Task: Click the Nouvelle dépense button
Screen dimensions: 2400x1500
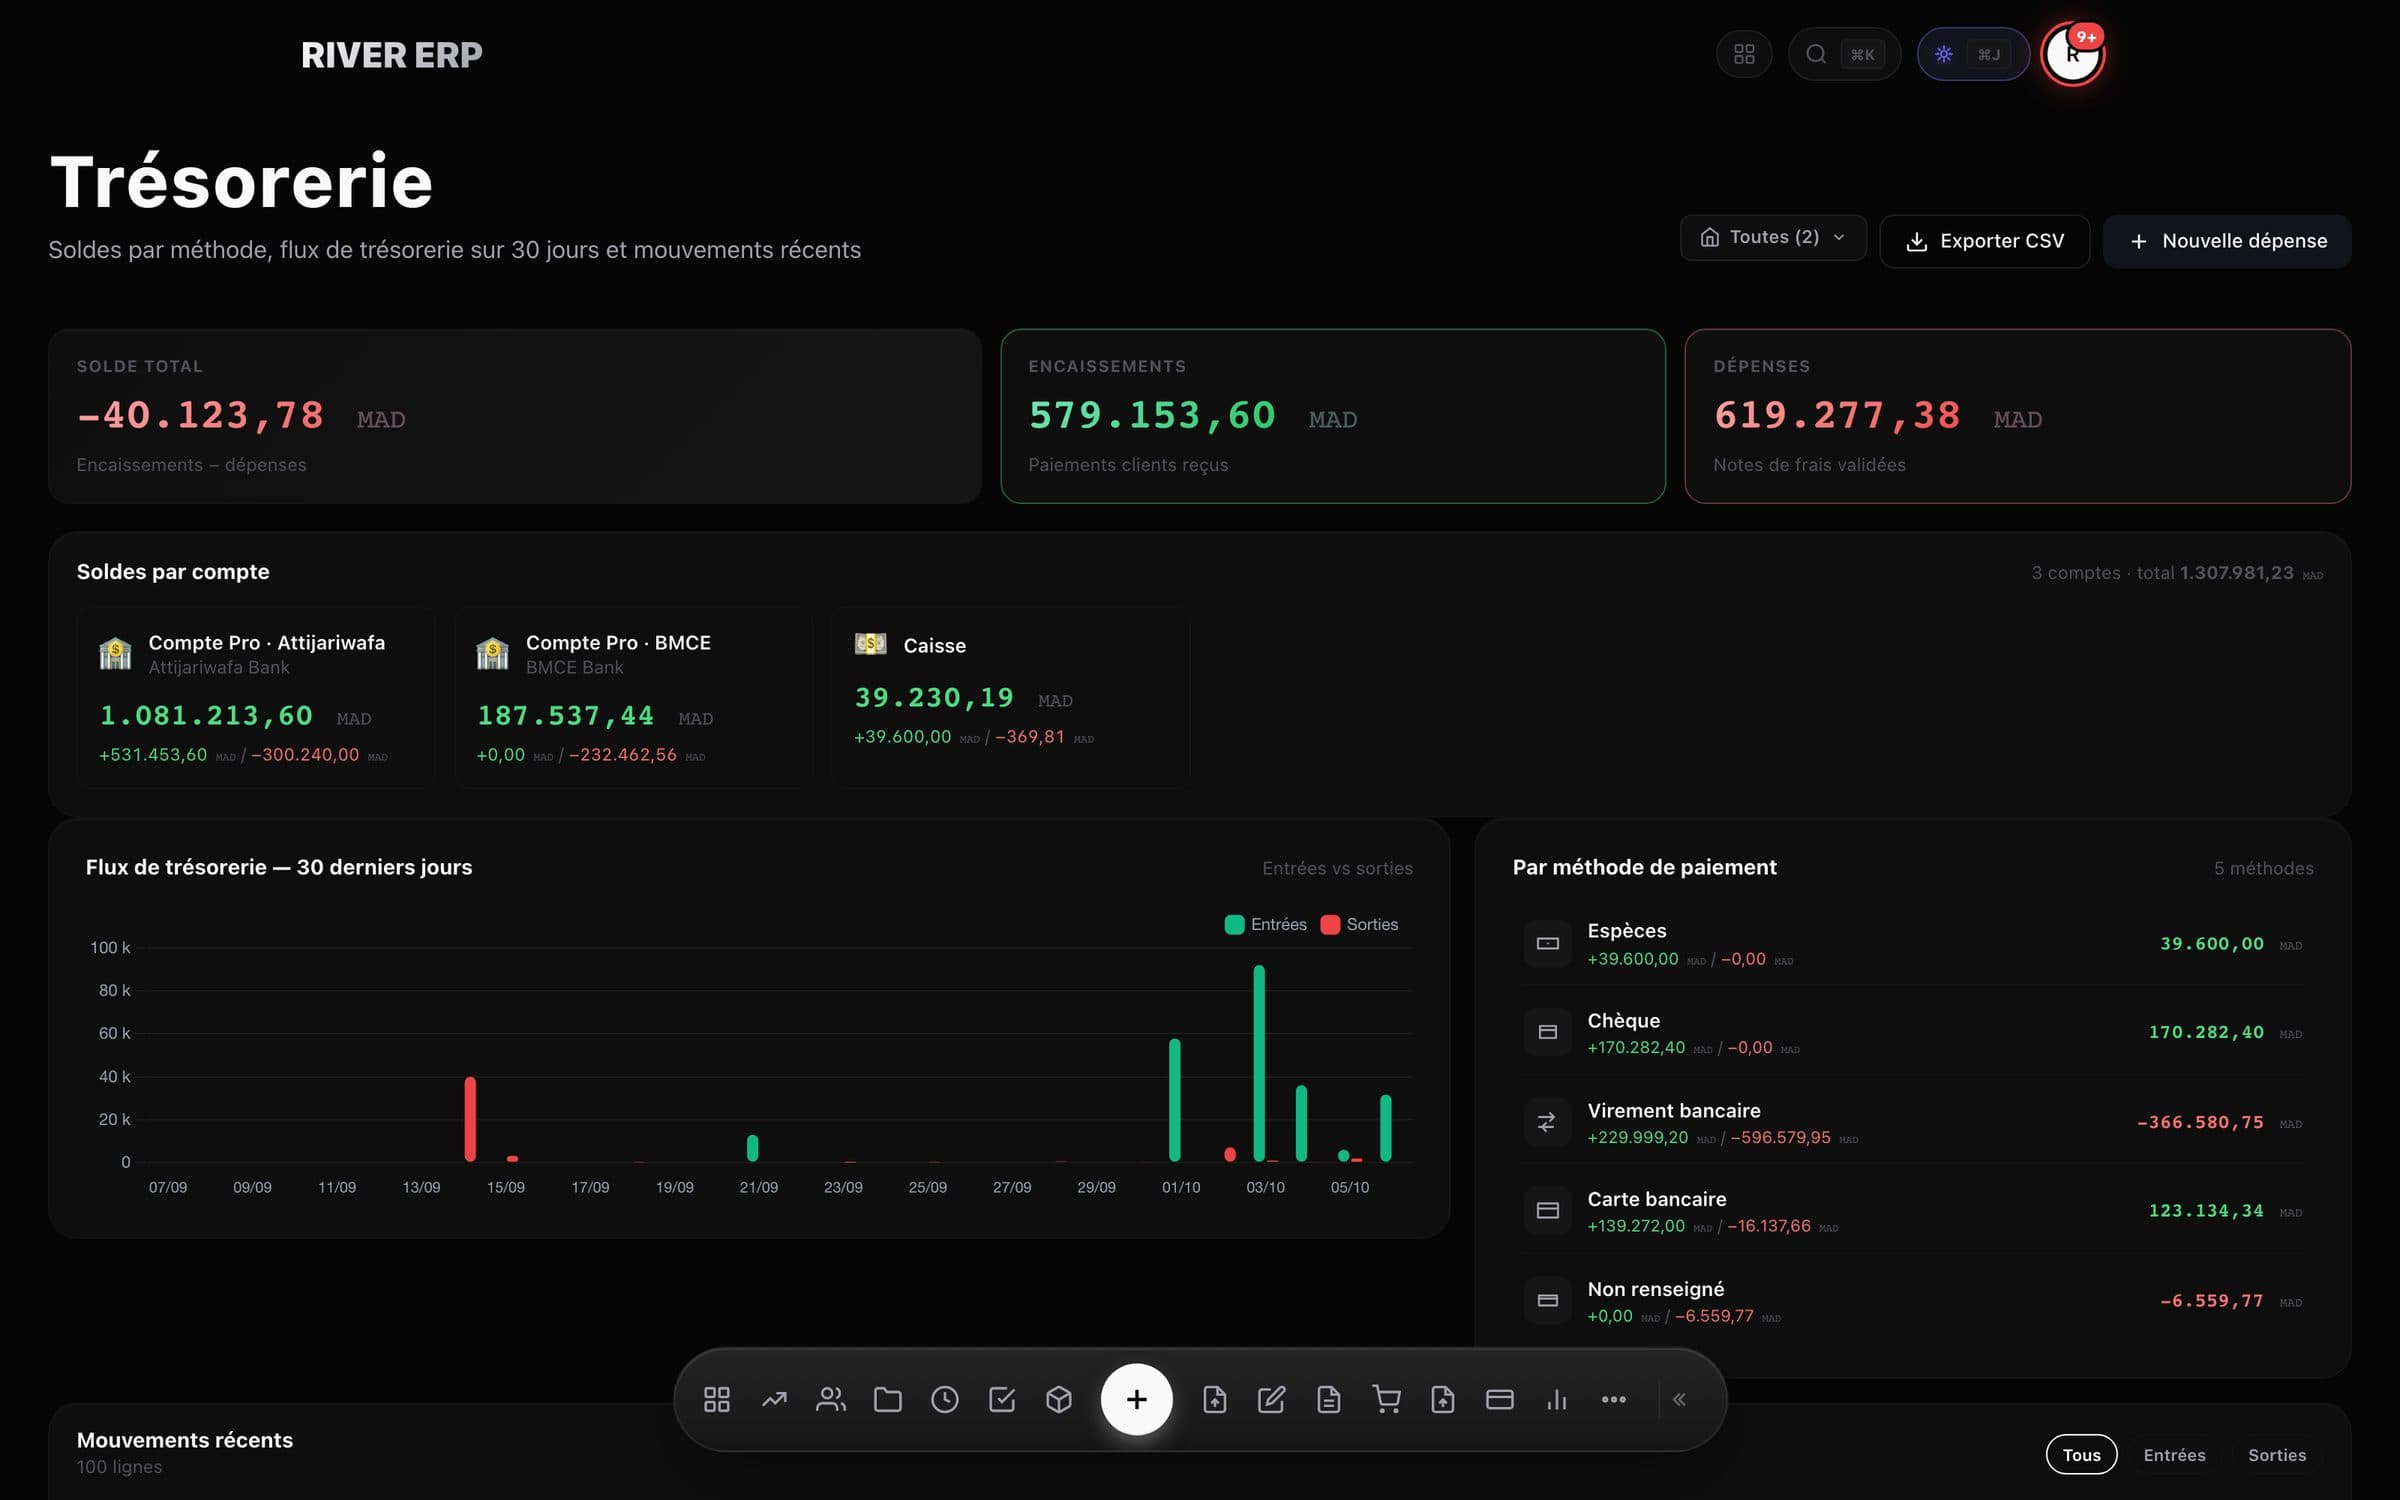Action: pos(2227,241)
